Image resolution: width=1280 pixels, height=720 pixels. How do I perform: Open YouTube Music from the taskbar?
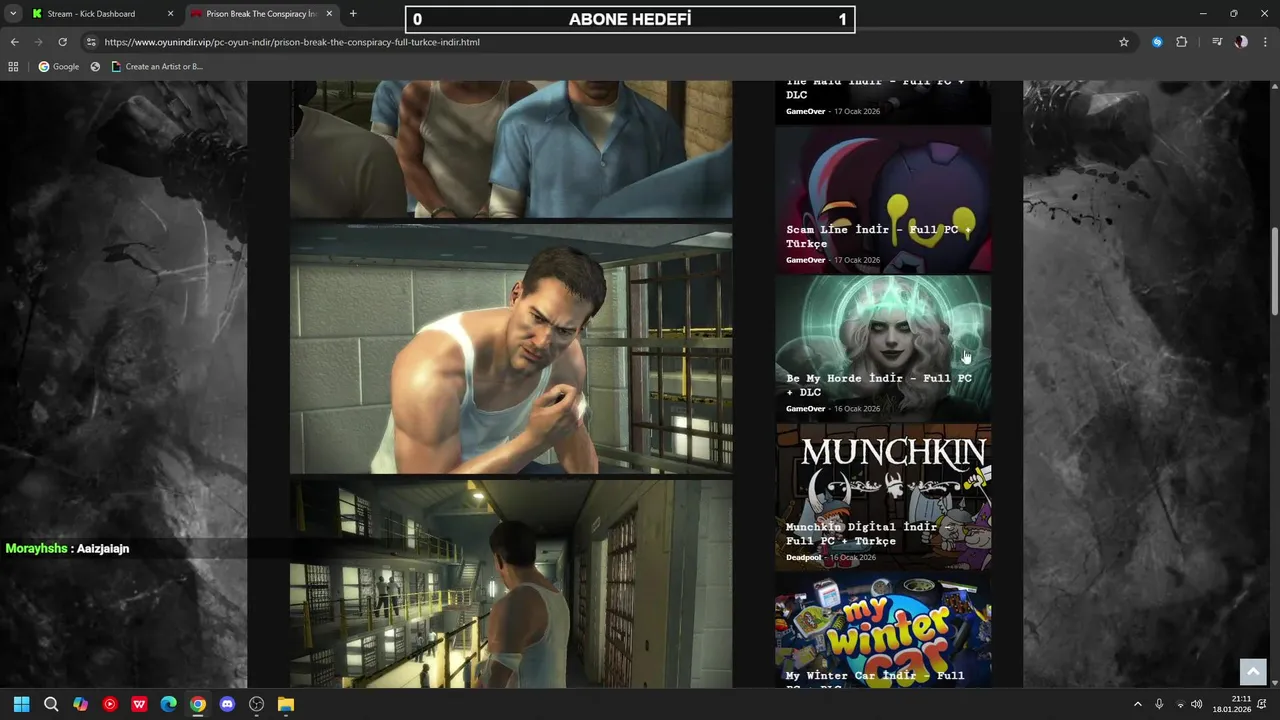click(x=110, y=704)
